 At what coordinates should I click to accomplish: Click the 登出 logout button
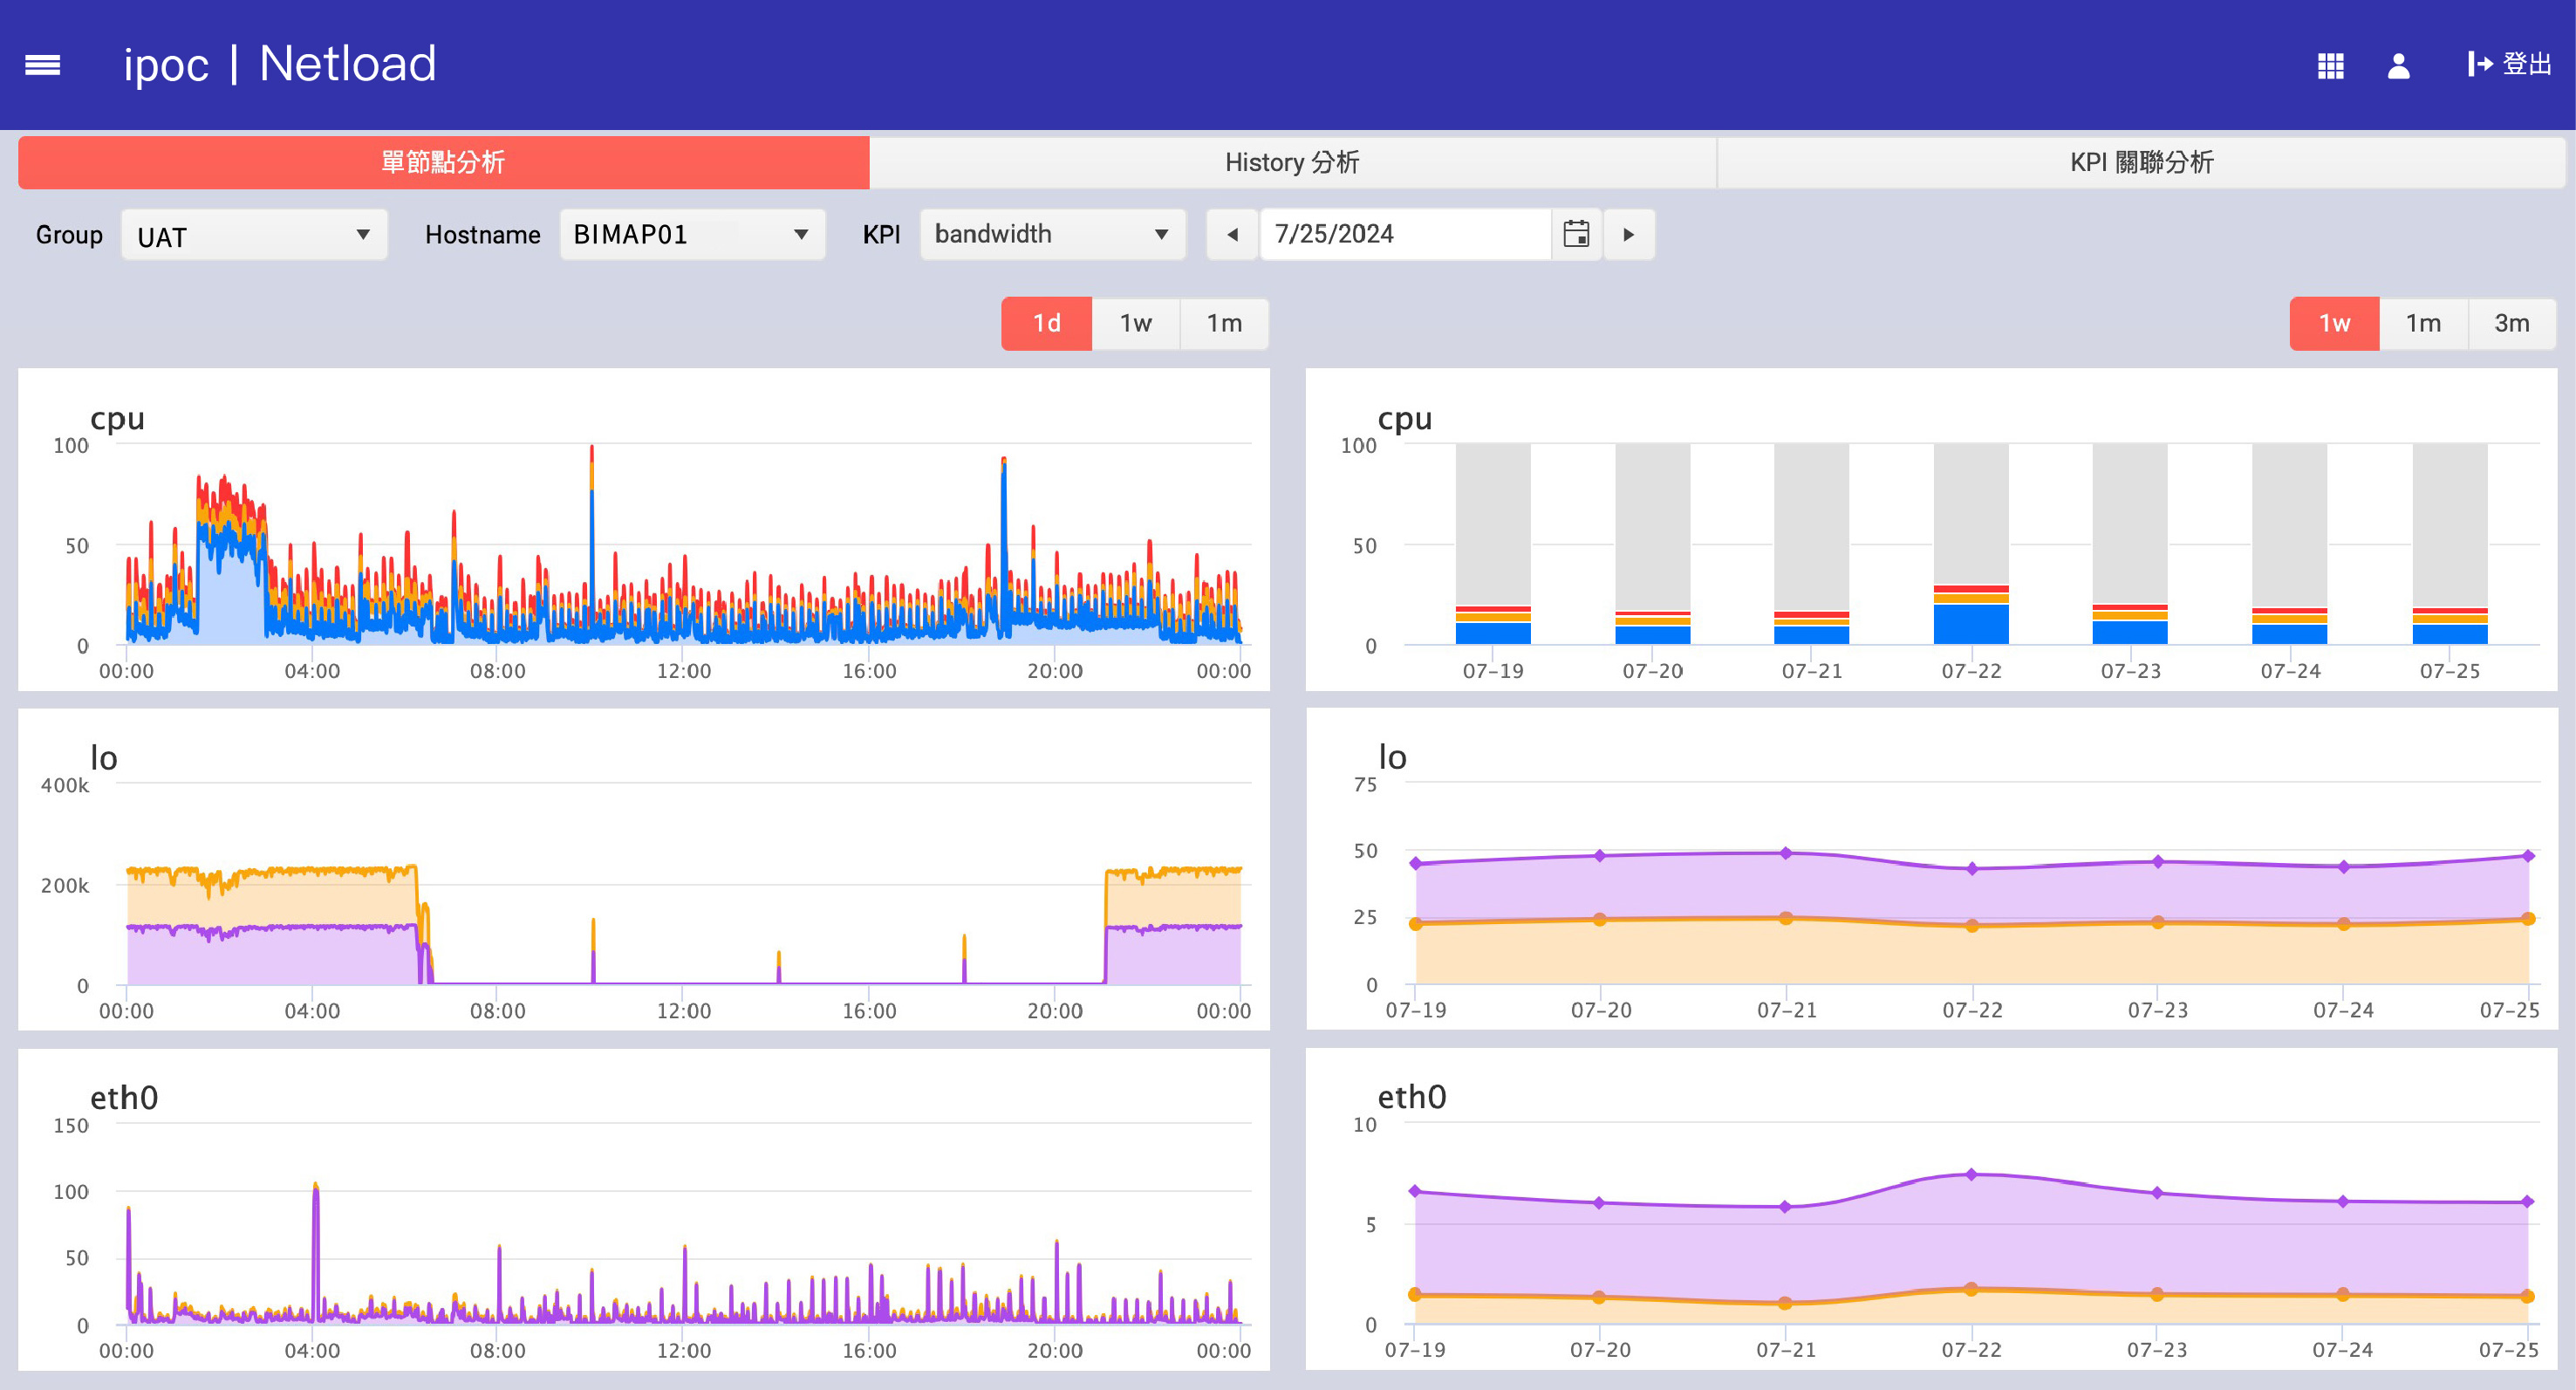pyautogui.click(x=2509, y=65)
